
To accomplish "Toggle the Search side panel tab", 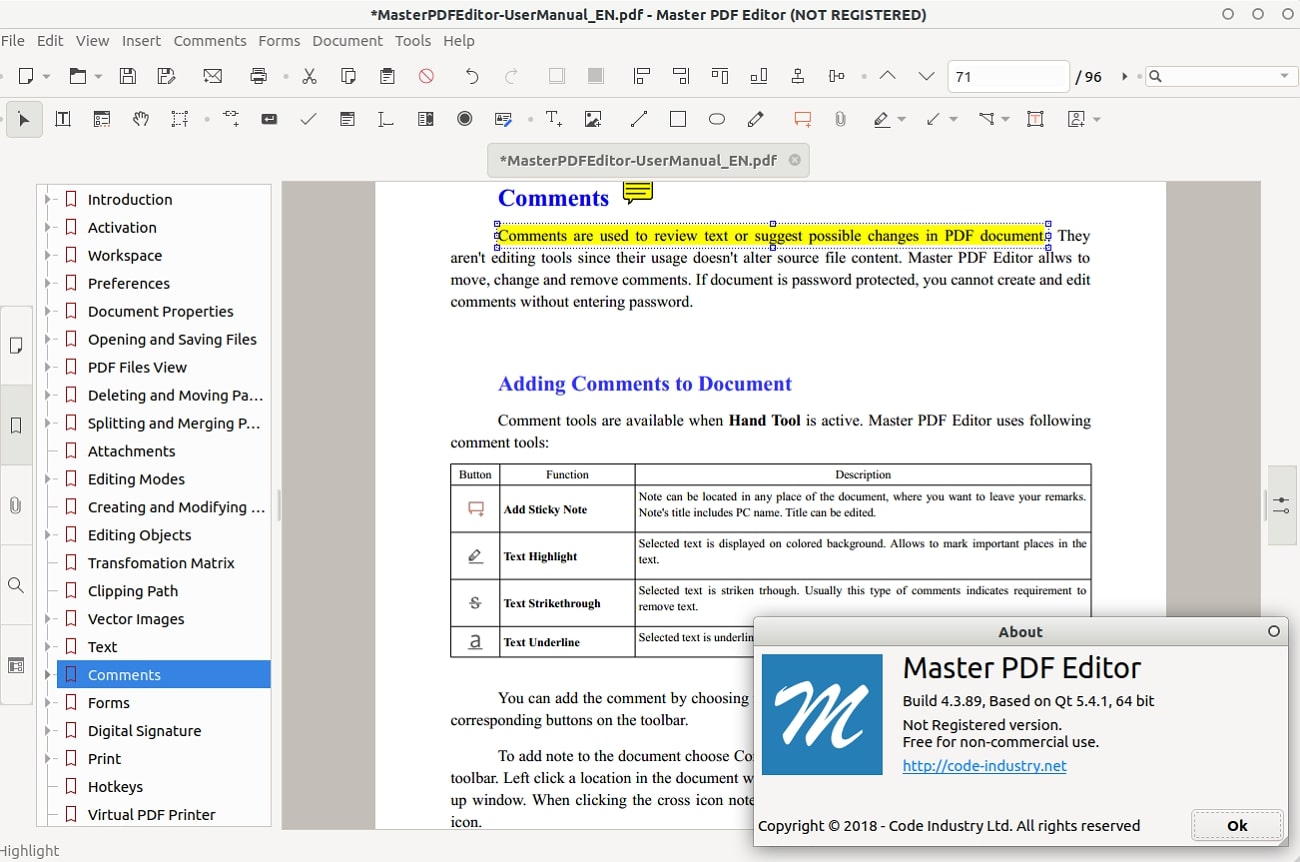I will 16,585.
